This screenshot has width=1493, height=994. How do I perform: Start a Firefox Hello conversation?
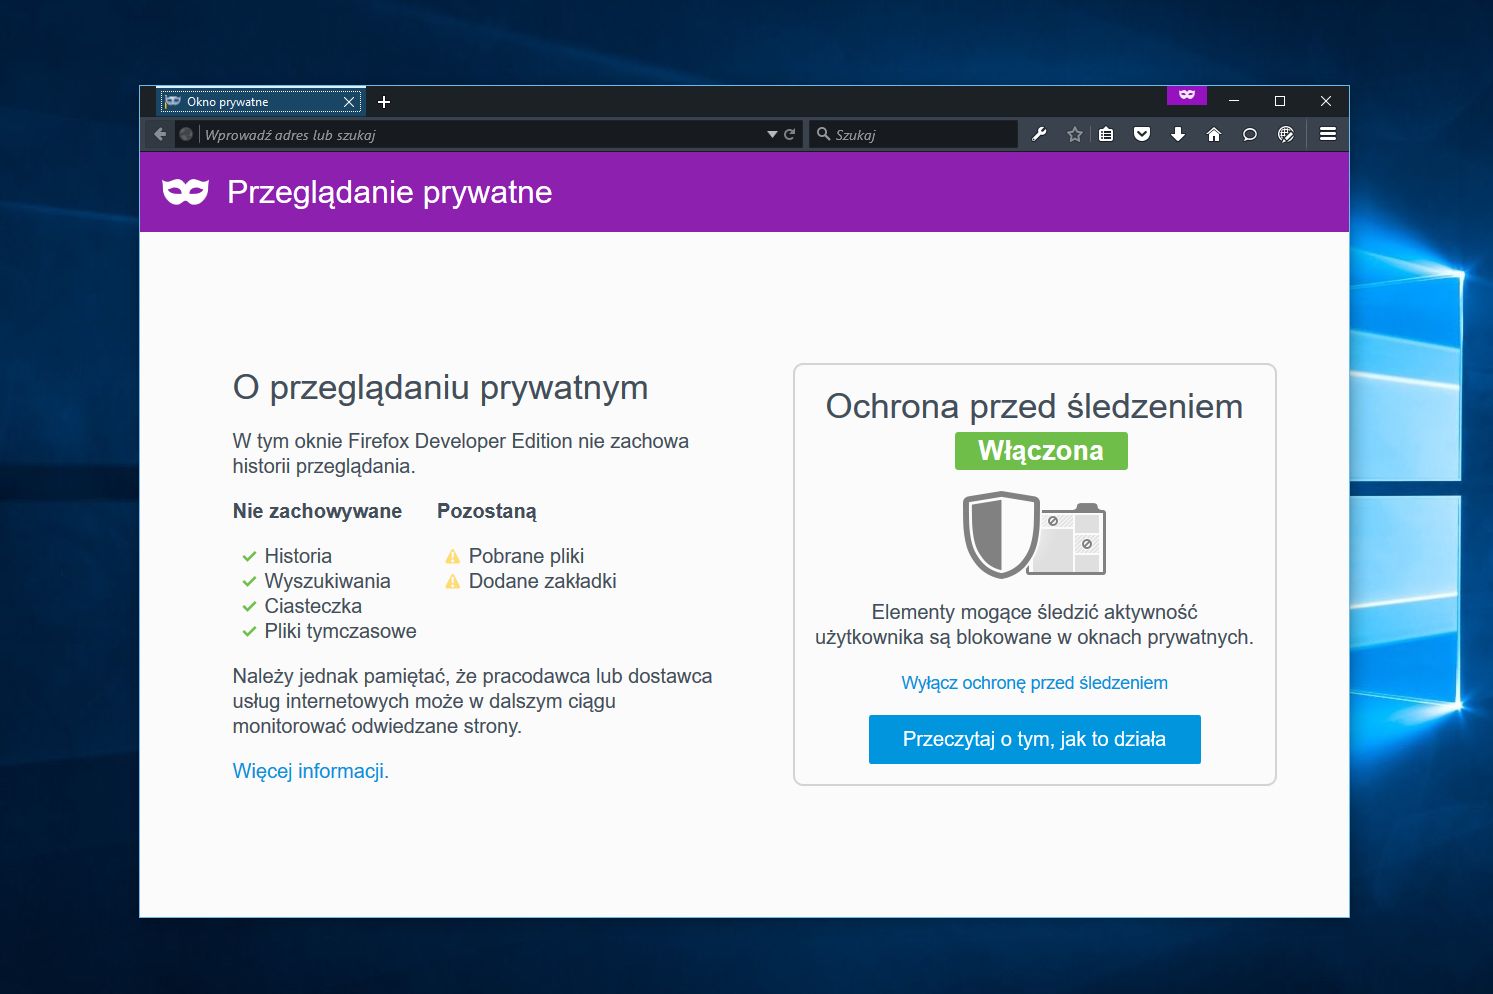coord(1250,133)
